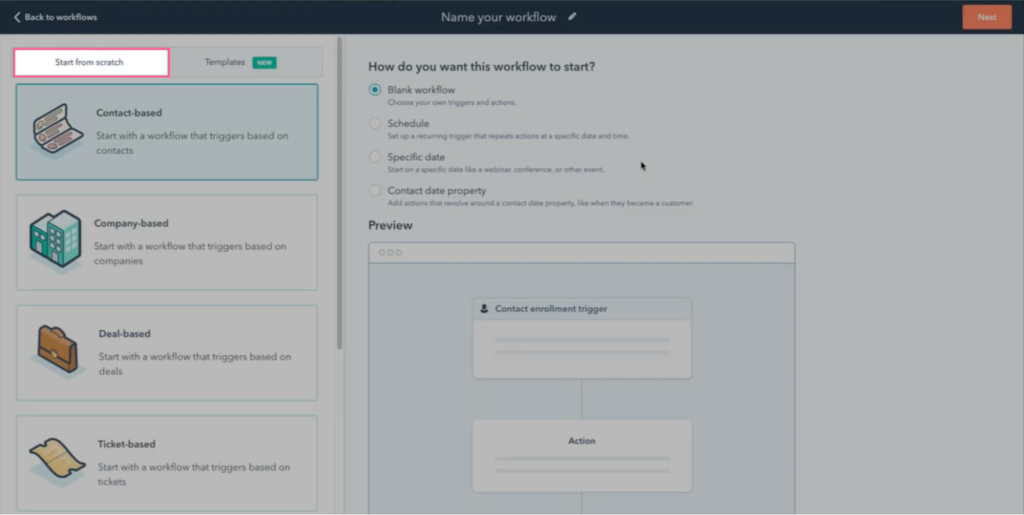Click the Back to workflows chevron arrow

click(x=17, y=17)
